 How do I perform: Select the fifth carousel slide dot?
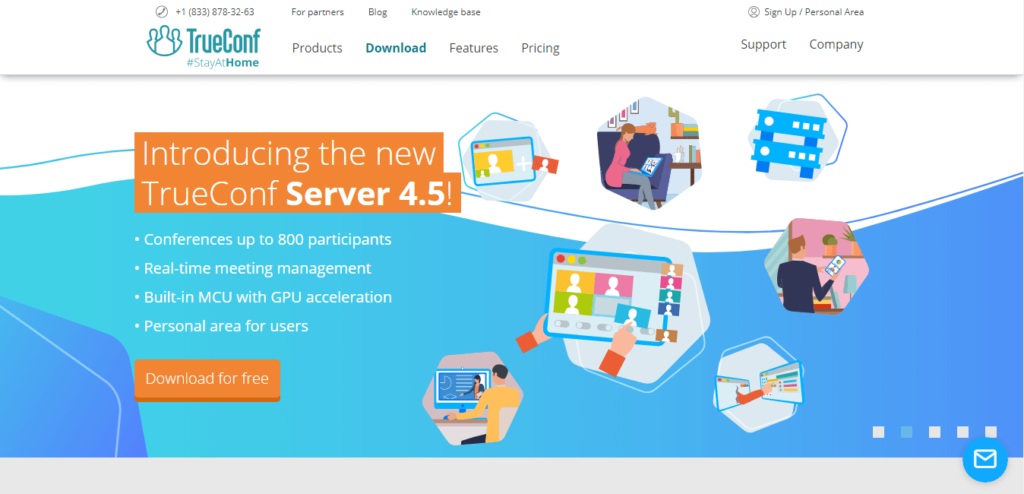pyautogui.click(x=991, y=432)
